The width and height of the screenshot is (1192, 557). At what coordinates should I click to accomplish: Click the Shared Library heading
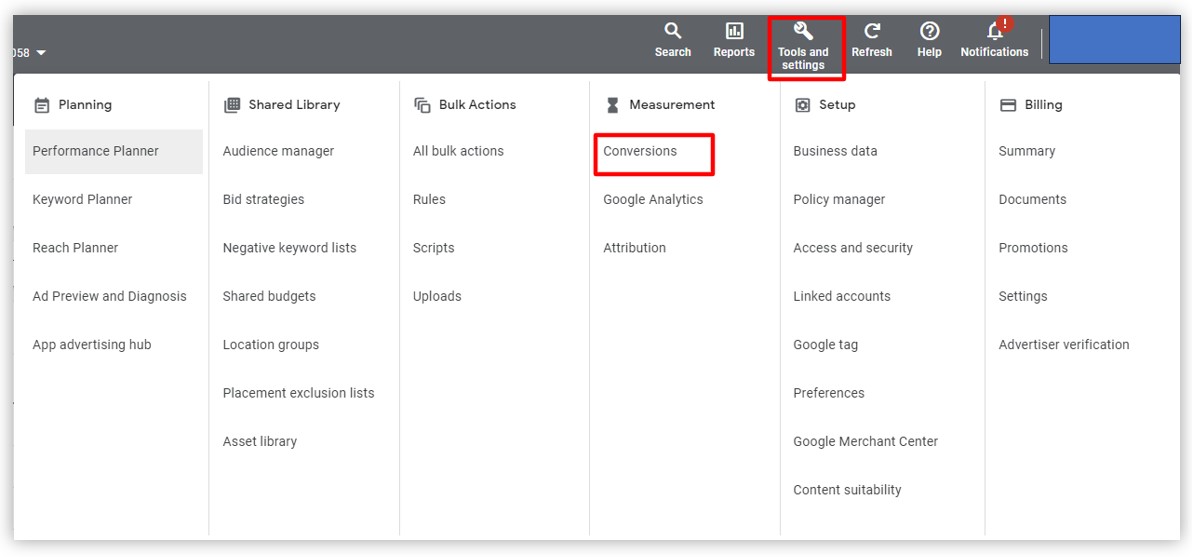click(294, 105)
